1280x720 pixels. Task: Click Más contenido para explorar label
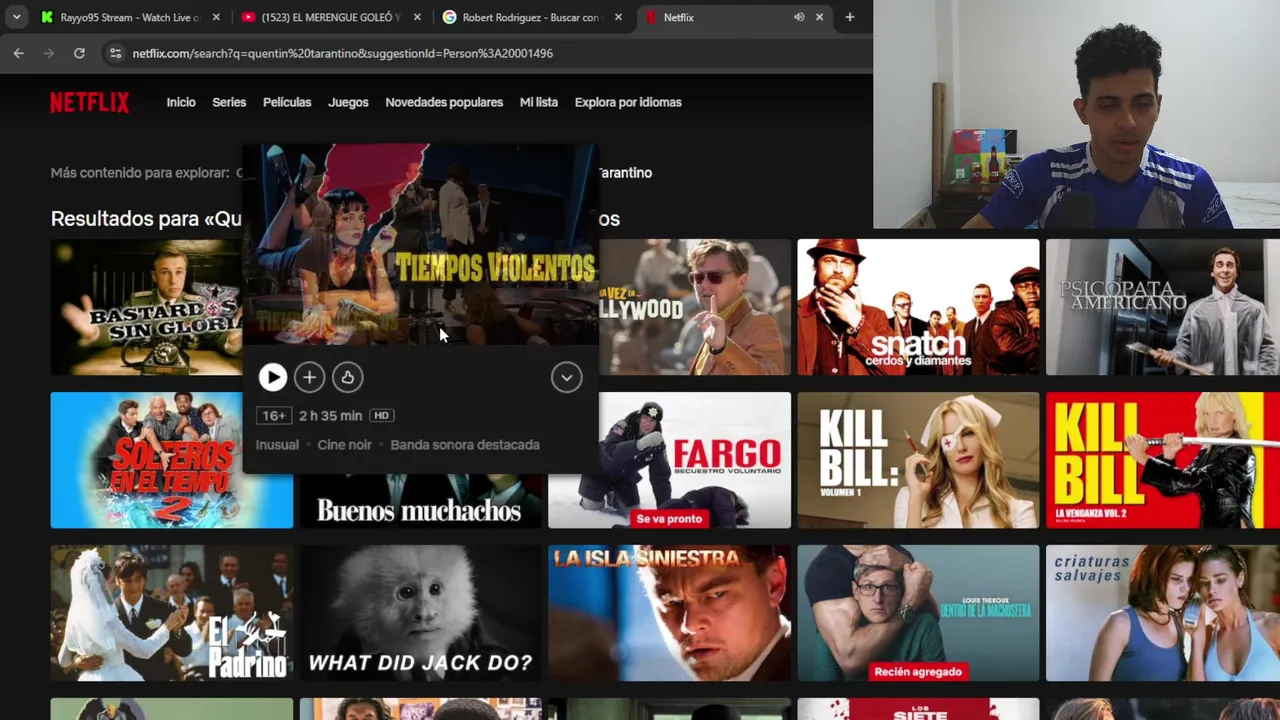point(140,173)
